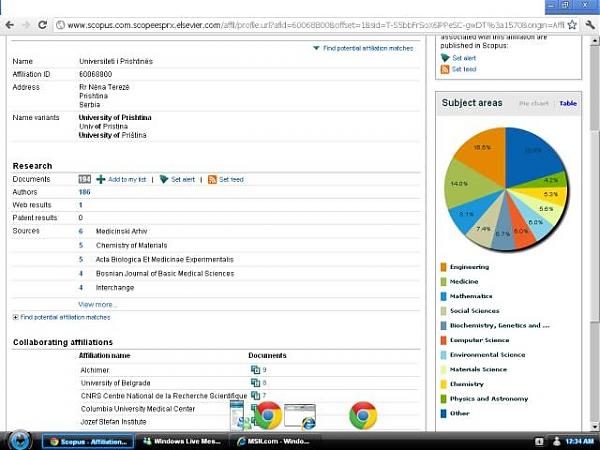Image resolution: width=600 pixels, height=450 pixels.
Task: Switch Subject areas to Pie chart view
Action: (534, 103)
